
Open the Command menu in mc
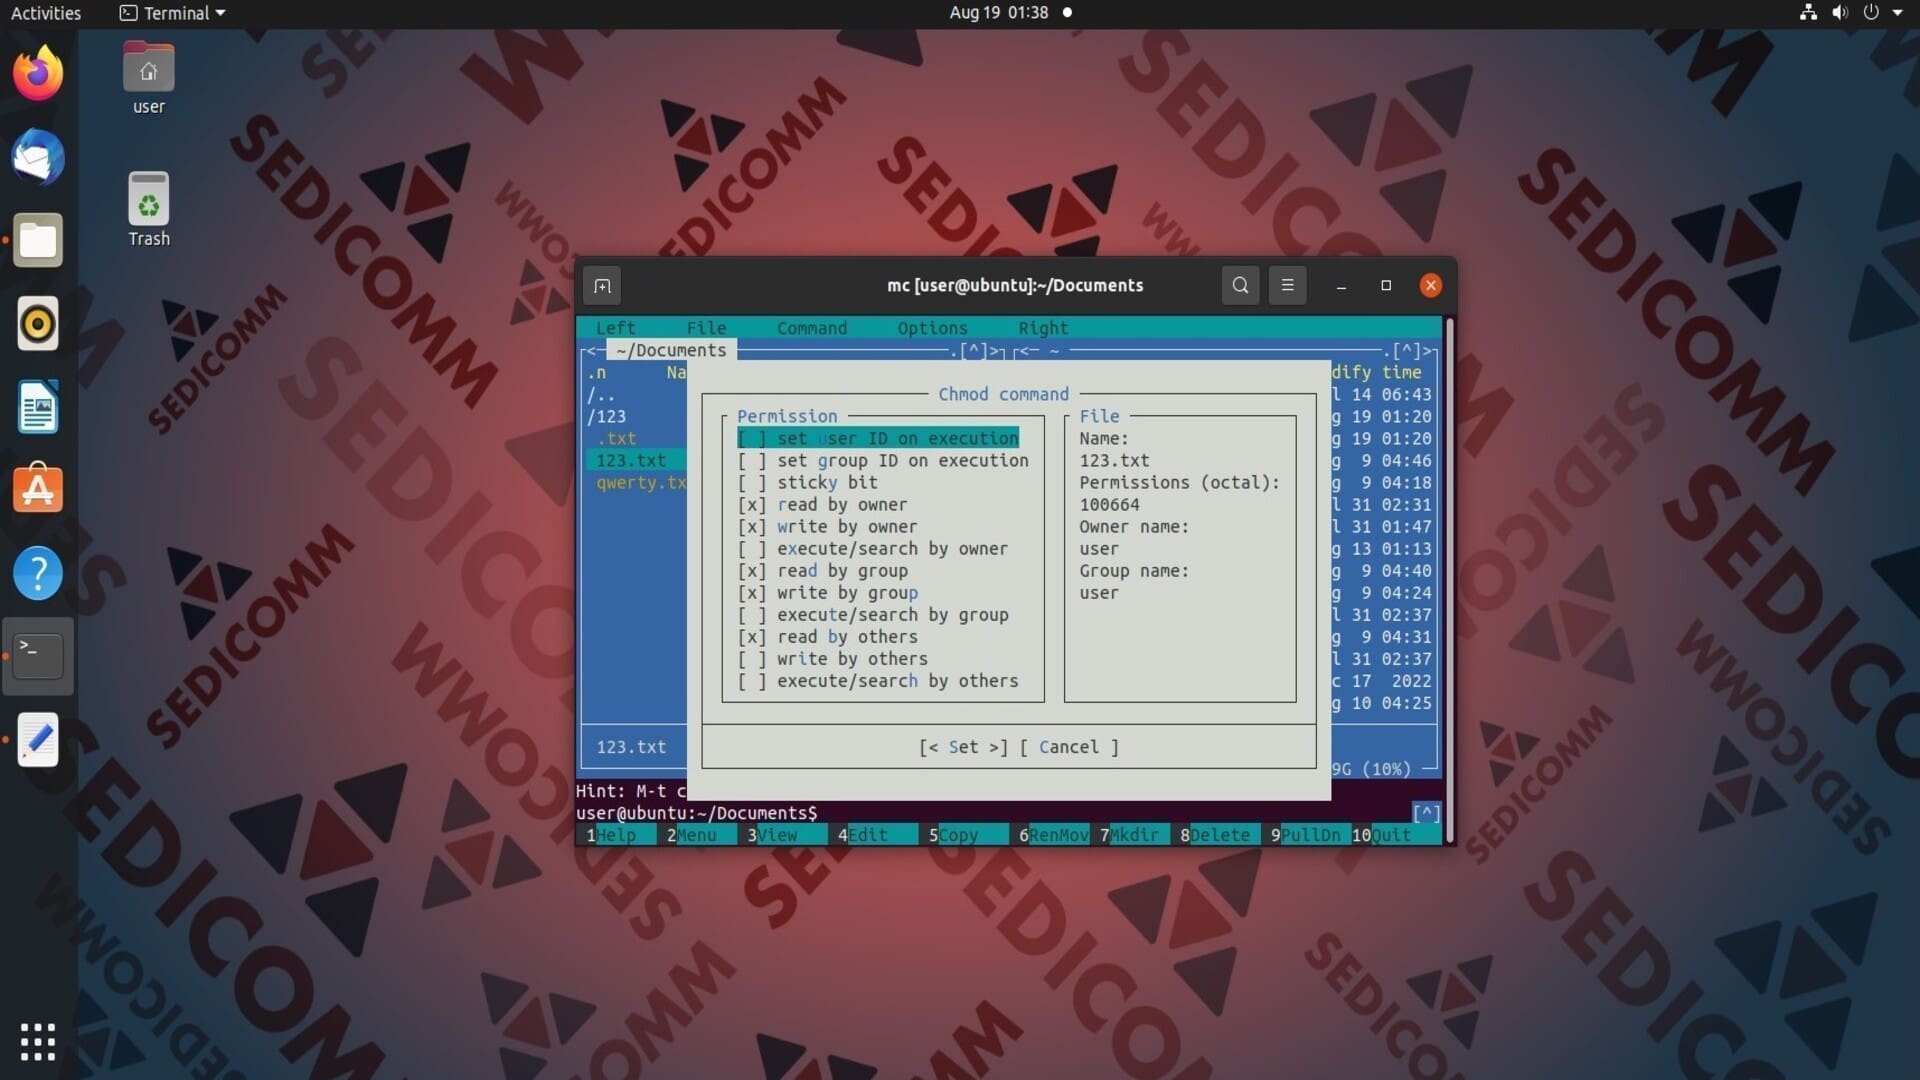(812, 328)
